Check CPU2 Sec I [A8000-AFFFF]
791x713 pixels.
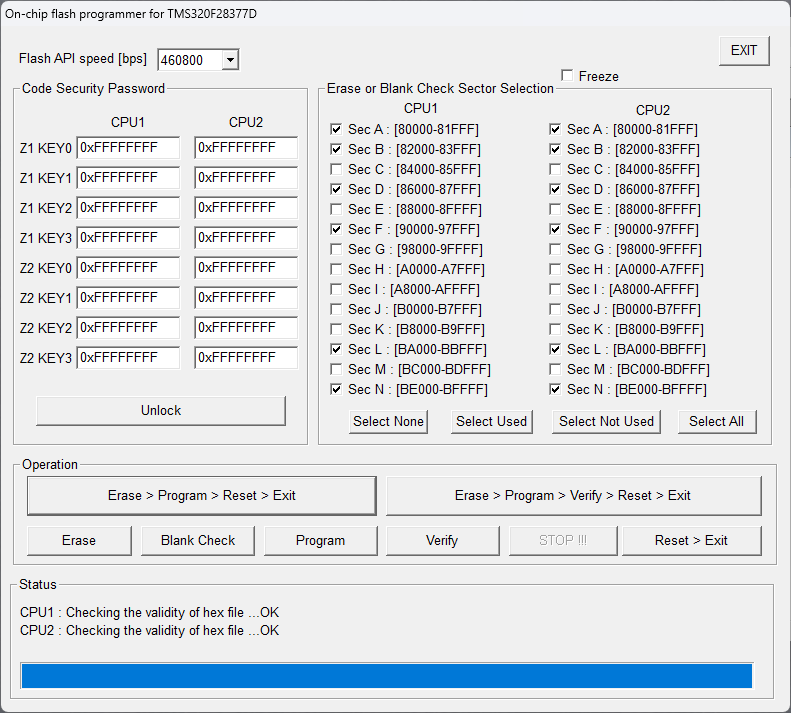555,289
